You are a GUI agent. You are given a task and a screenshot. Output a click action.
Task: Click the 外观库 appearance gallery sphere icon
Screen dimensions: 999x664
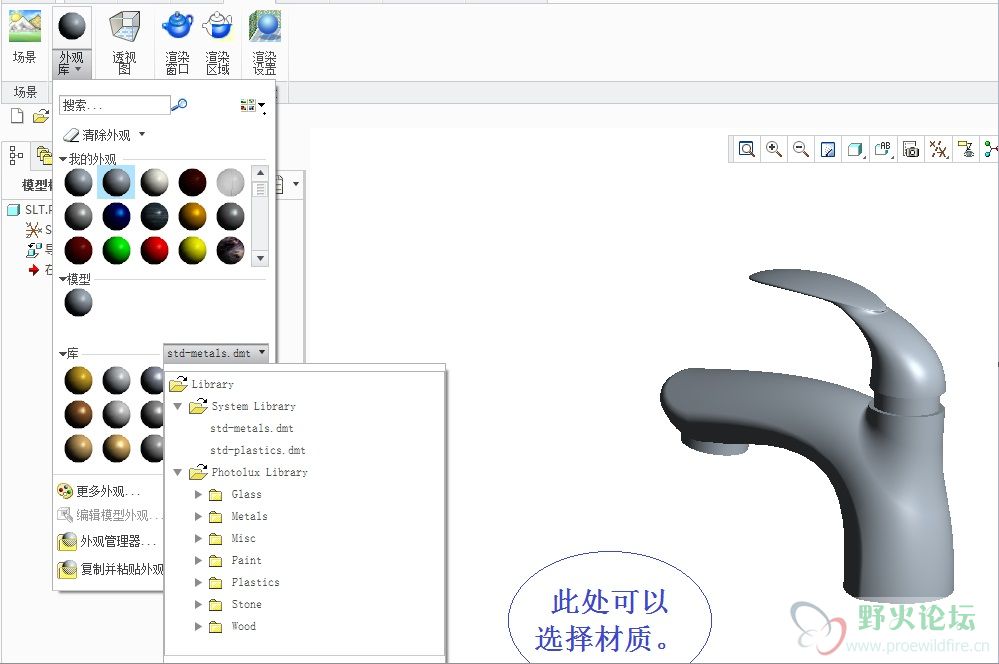[x=72, y=26]
